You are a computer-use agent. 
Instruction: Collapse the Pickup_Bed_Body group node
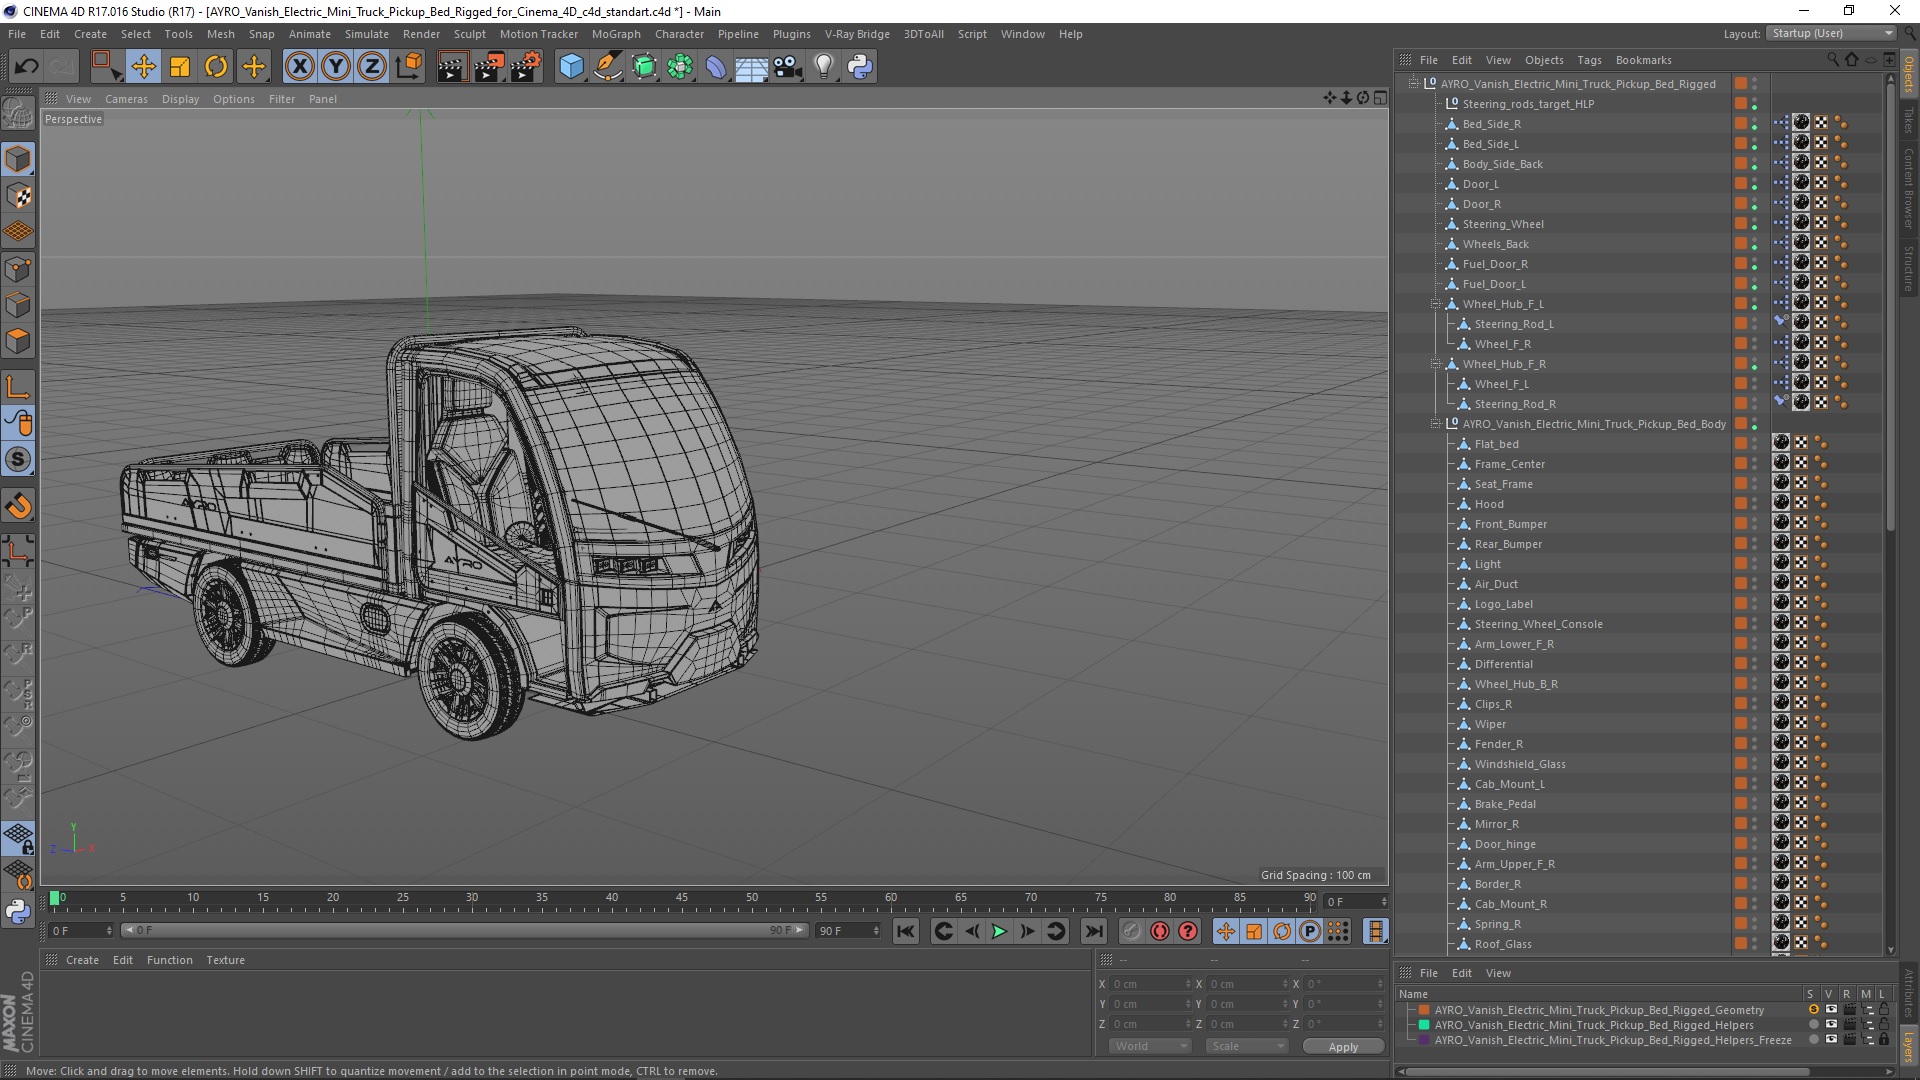click(x=1436, y=424)
